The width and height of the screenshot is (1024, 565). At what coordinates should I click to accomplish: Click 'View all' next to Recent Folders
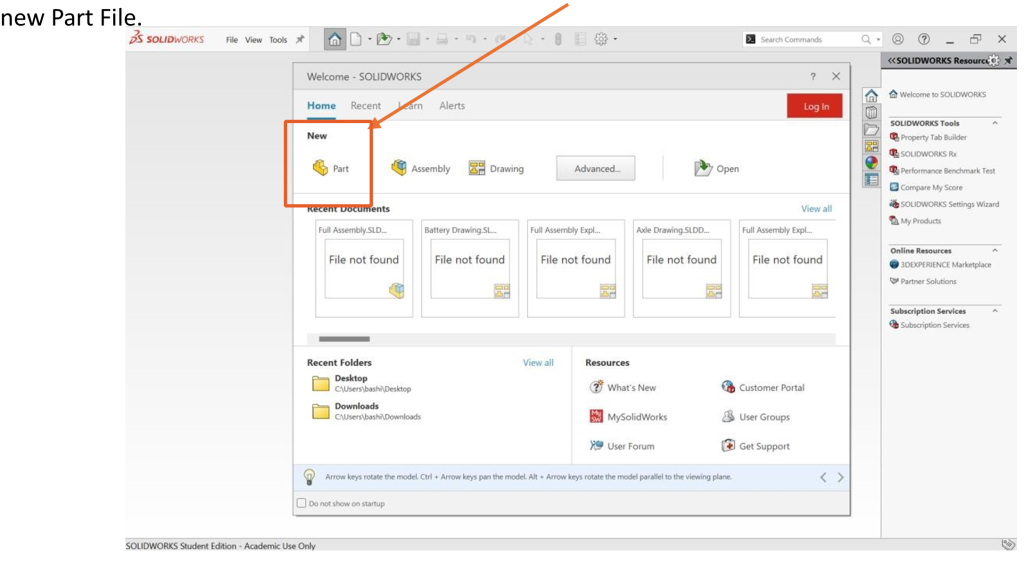(538, 363)
